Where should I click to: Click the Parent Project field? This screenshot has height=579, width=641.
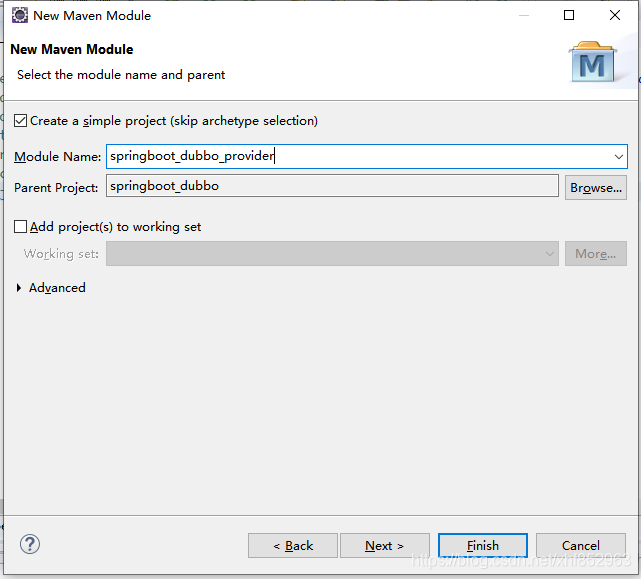[x=332, y=186]
